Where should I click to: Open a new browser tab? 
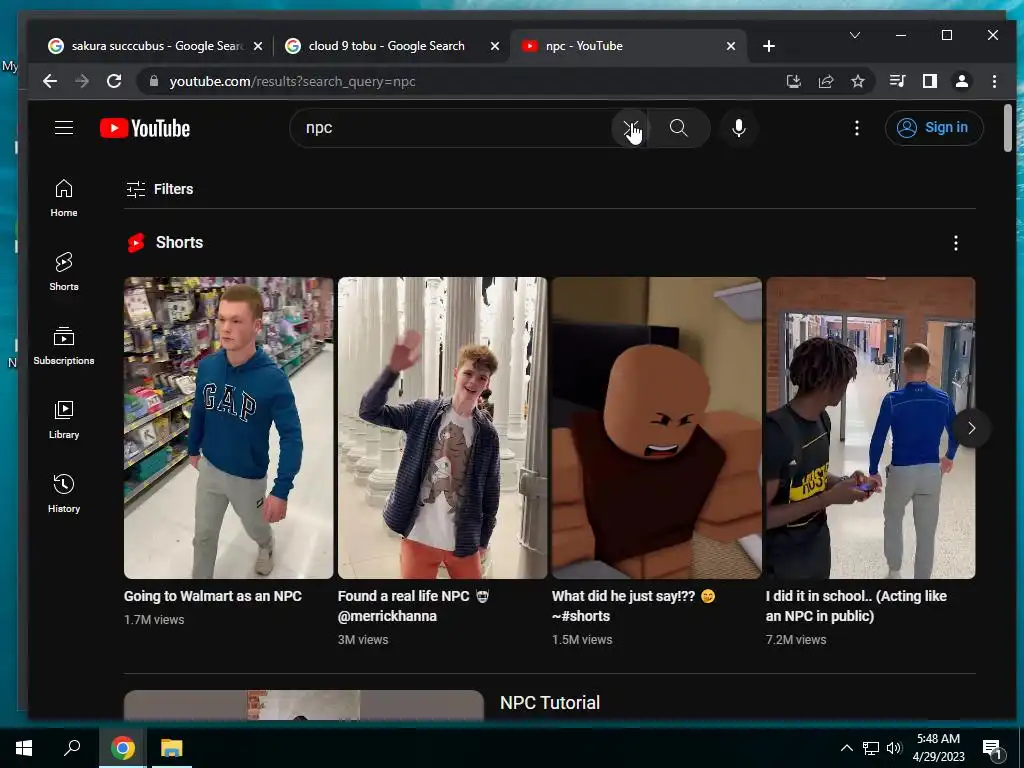pos(769,46)
